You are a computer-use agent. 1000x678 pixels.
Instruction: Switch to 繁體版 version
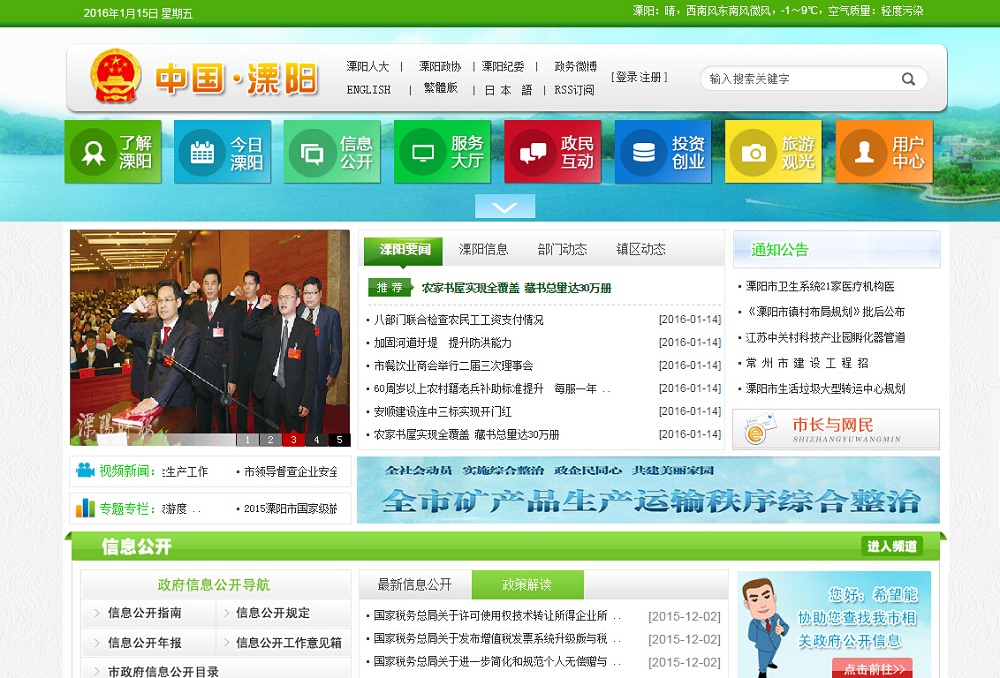[x=441, y=88]
